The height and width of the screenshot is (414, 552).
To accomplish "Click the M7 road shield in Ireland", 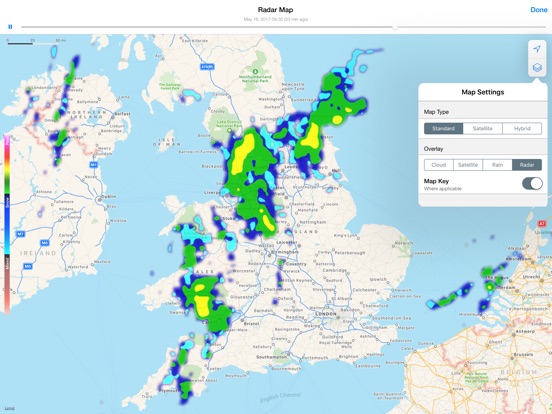I will point(21,234).
